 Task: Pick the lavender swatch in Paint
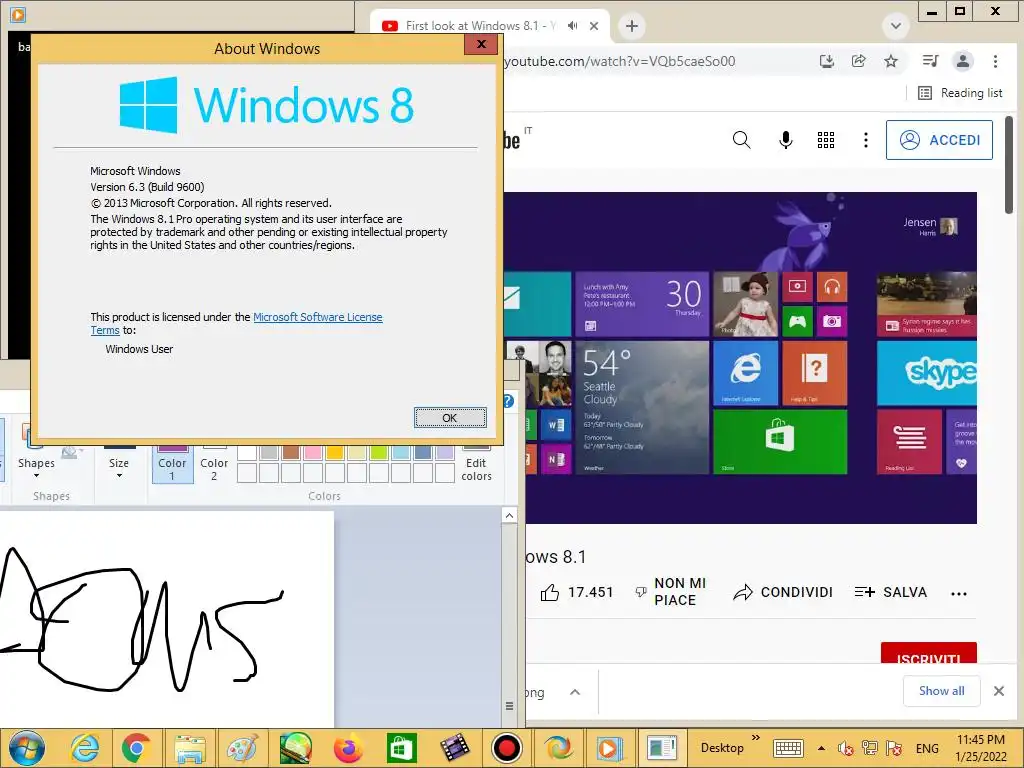tap(445, 452)
